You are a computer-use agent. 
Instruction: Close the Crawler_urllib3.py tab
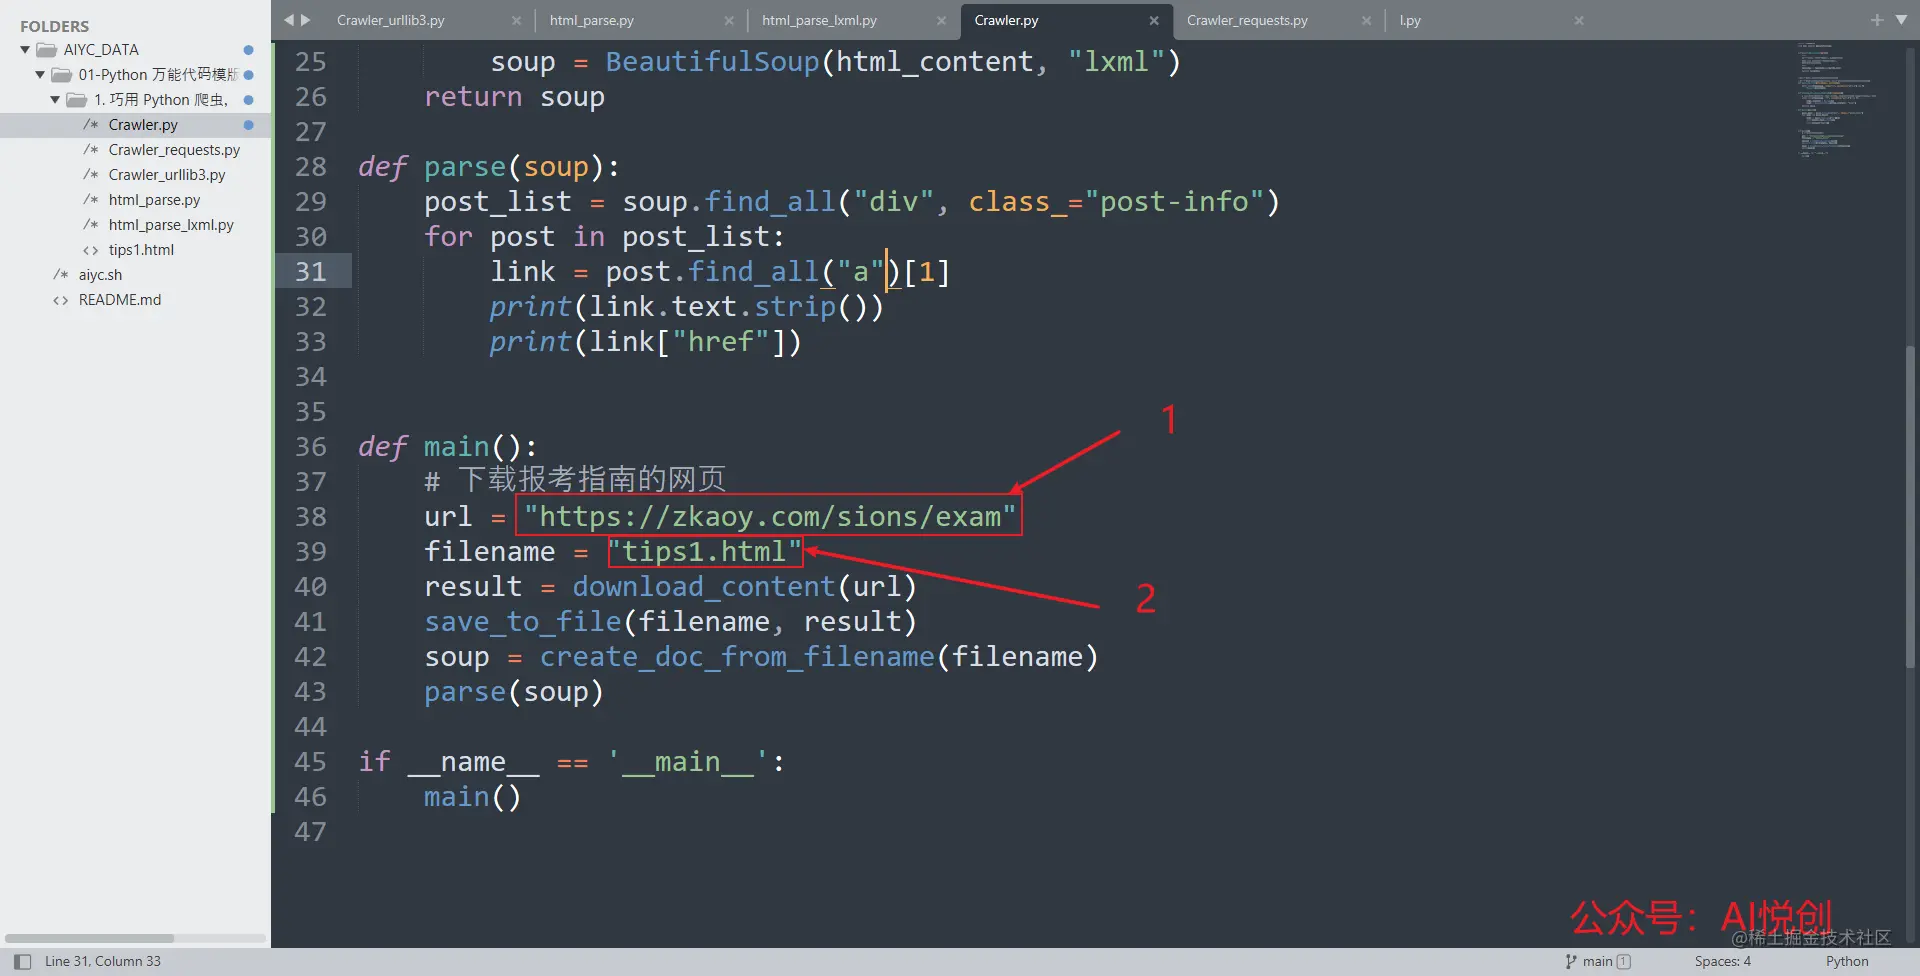click(x=516, y=20)
